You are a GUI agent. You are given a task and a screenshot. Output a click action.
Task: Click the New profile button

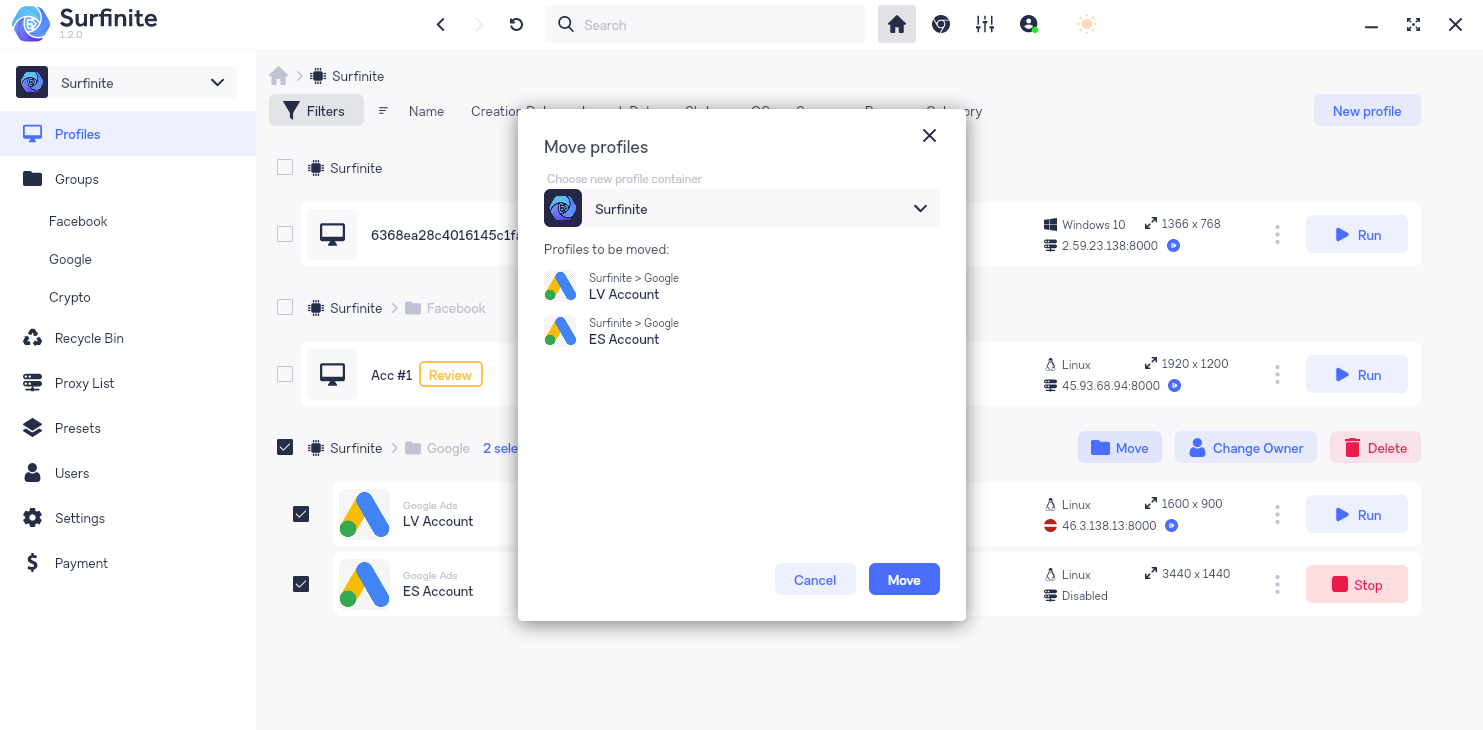[x=1367, y=111]
